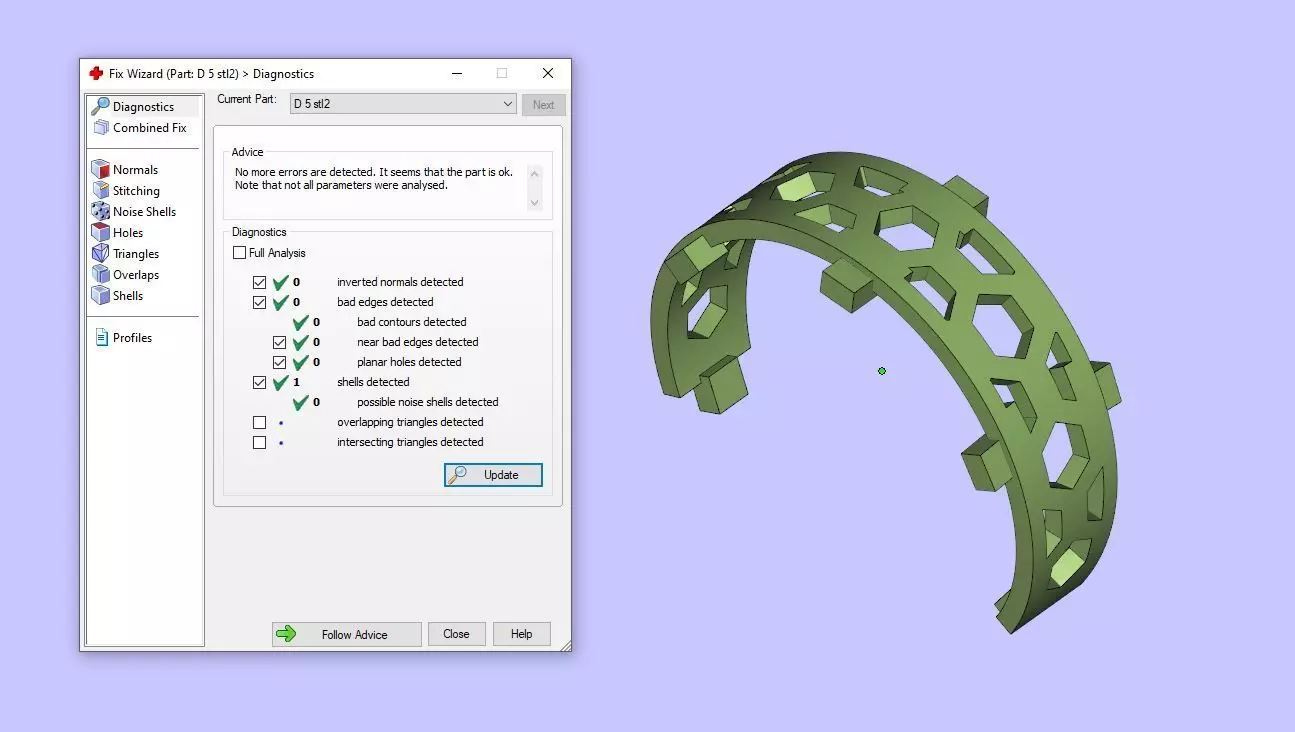Click the Overlaps icon in sidebar
Screen dimensions: 1295x732
(x=100, y=275)
